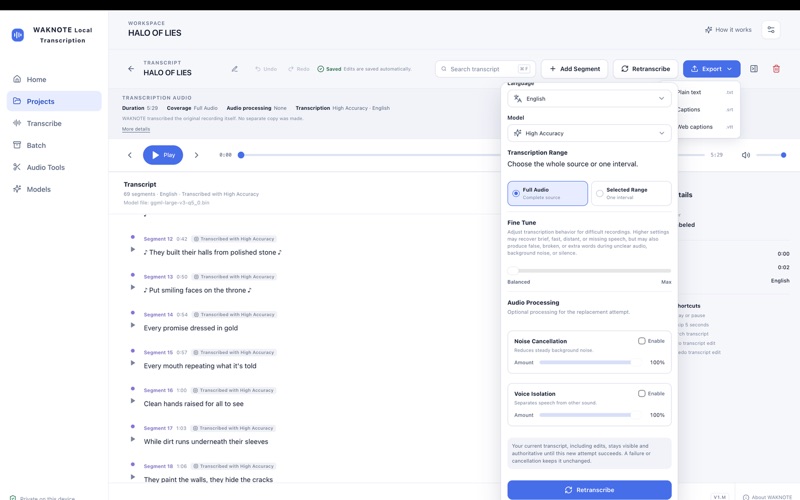Click the Add Segment button
The height and width of the screenshot is (500, 800).
pos(574,69)
